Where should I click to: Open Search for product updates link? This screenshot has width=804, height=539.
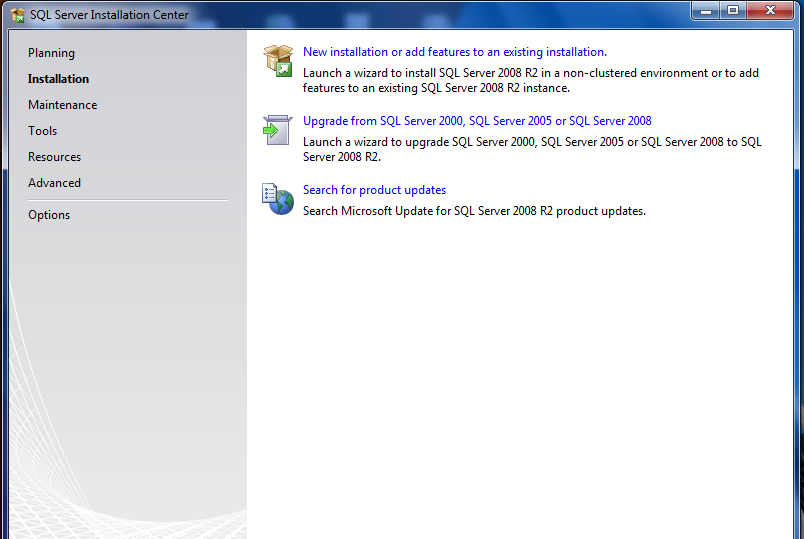coord(374,190)
